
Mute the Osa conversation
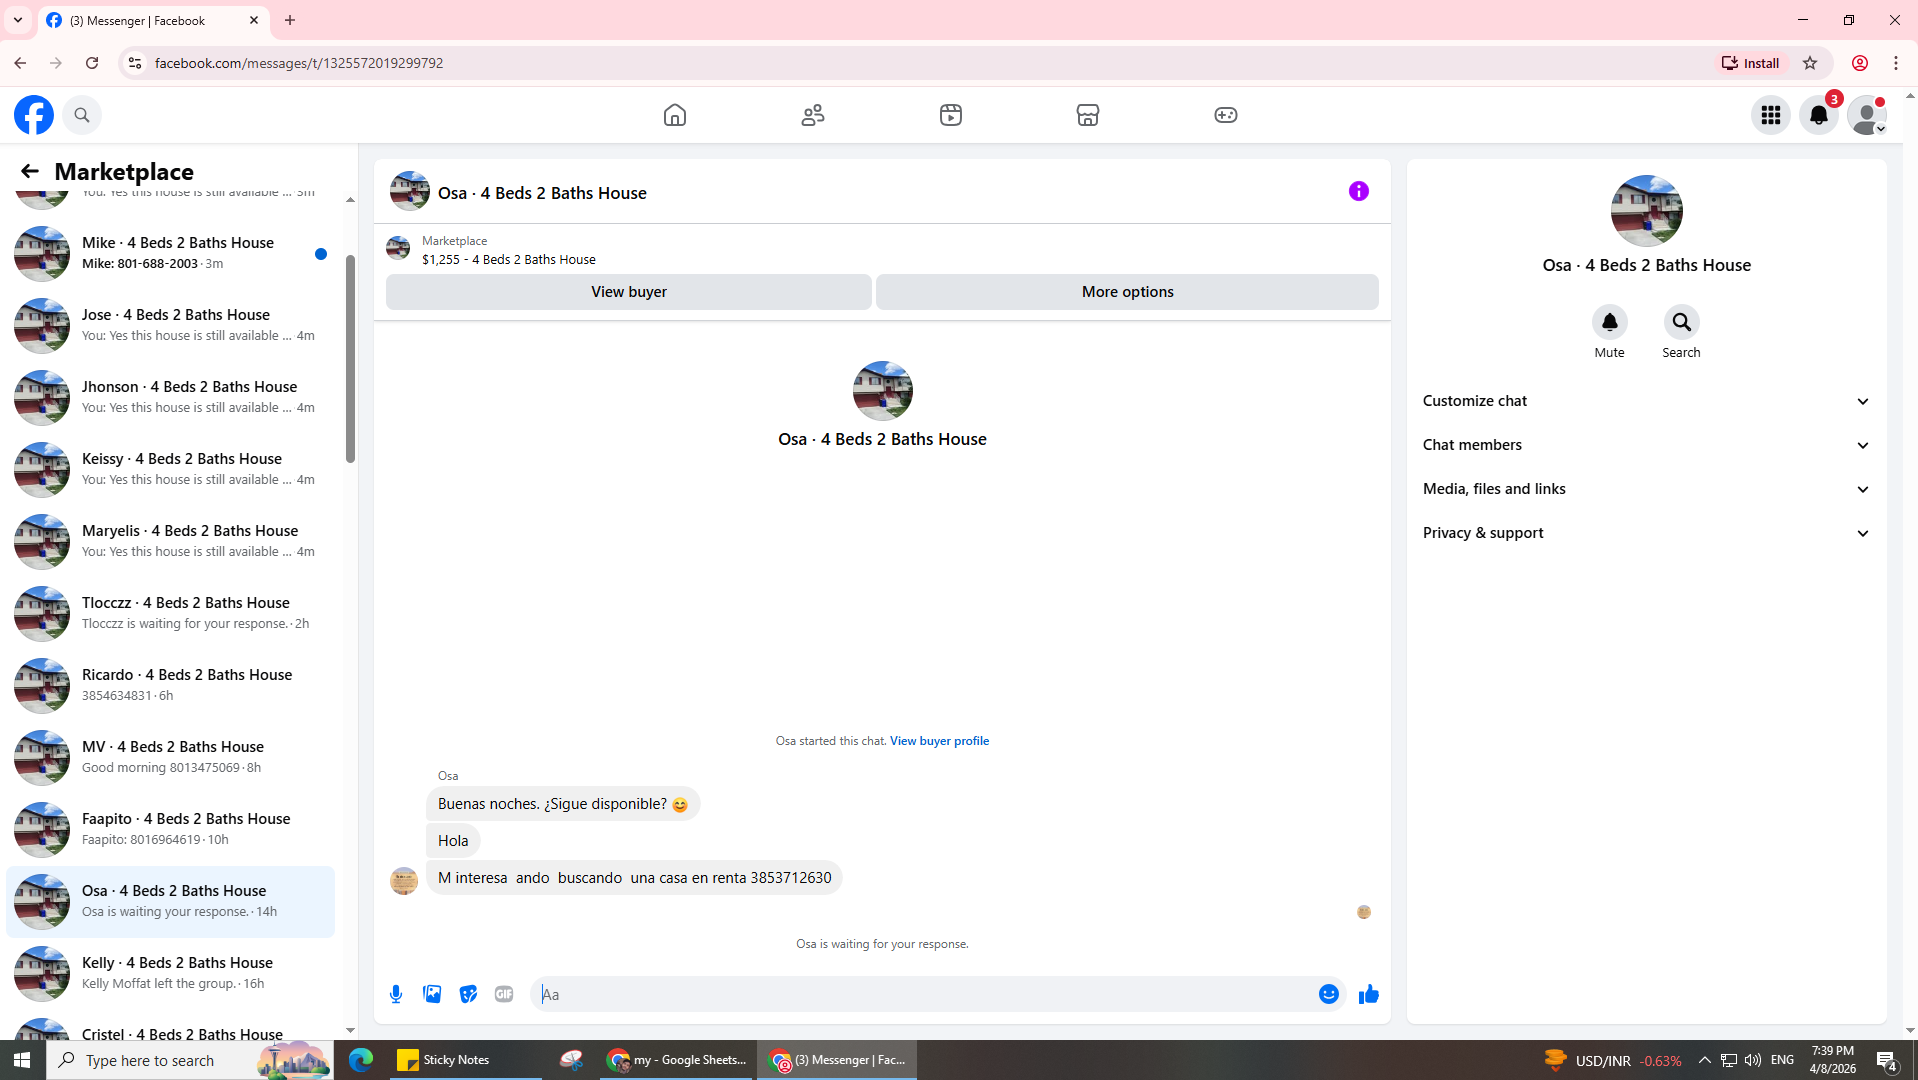[1609, 322]
